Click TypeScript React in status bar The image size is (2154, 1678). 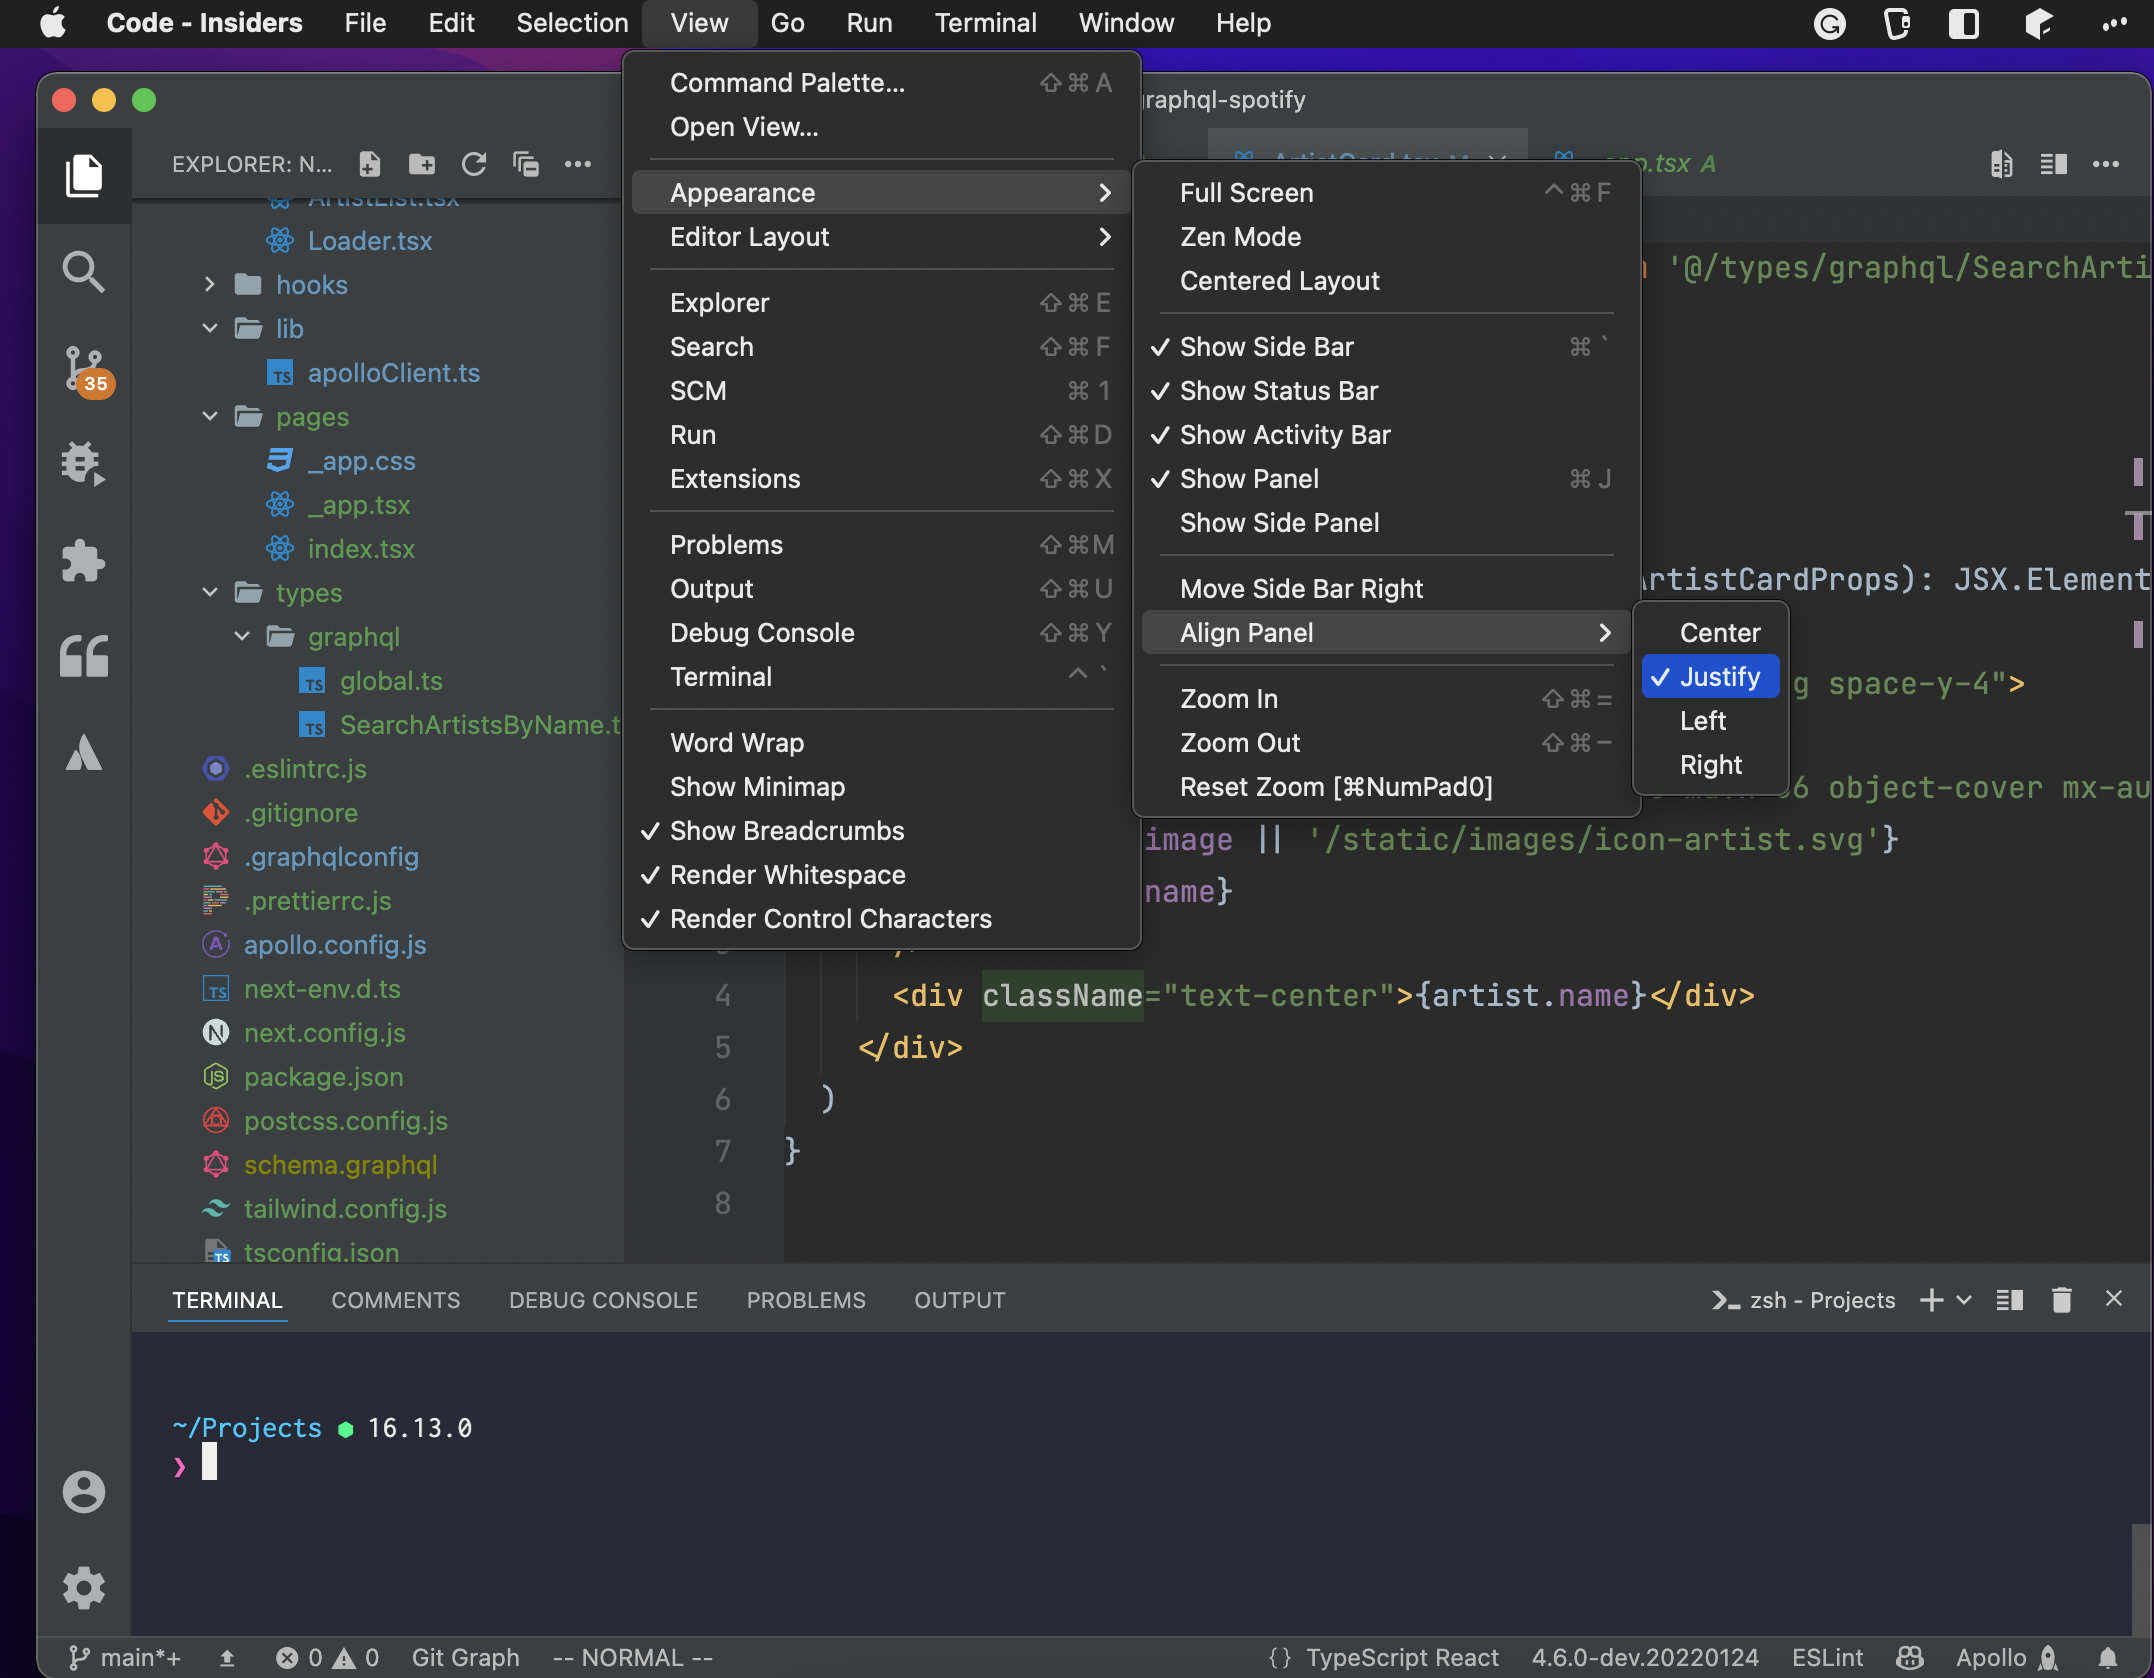(1401, 1656)
